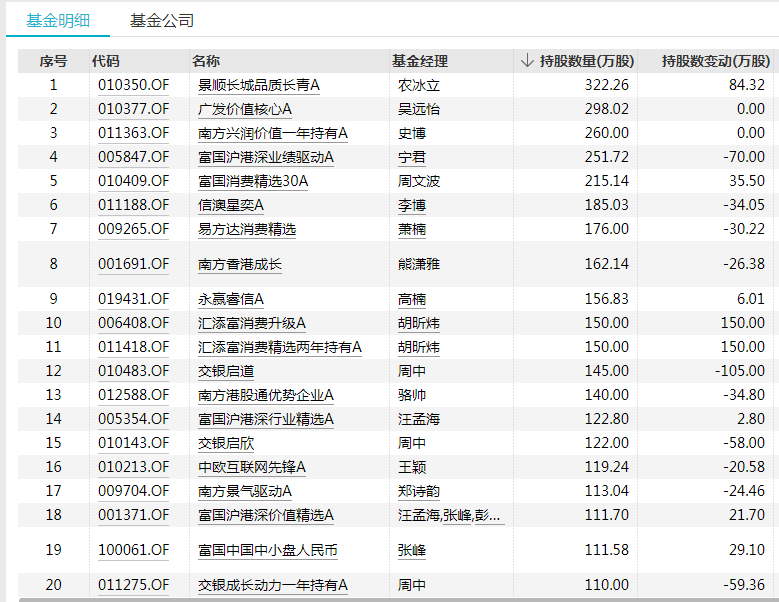Open fund 南方港股通优势企业A

265,394
